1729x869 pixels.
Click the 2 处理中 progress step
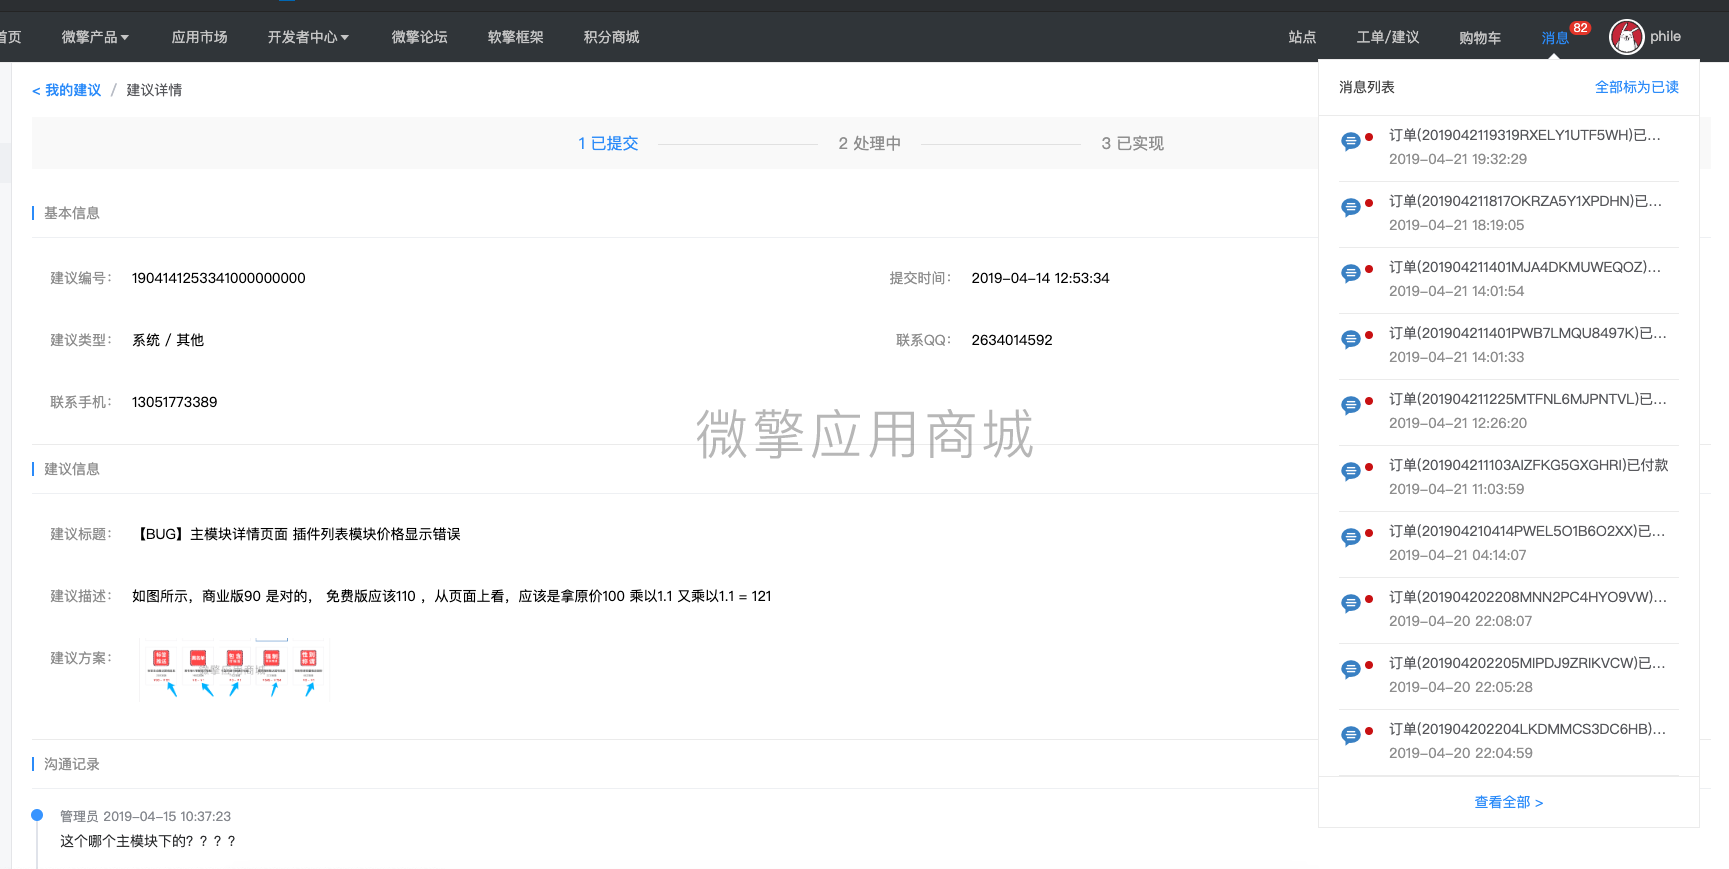[x=869, y=143]
